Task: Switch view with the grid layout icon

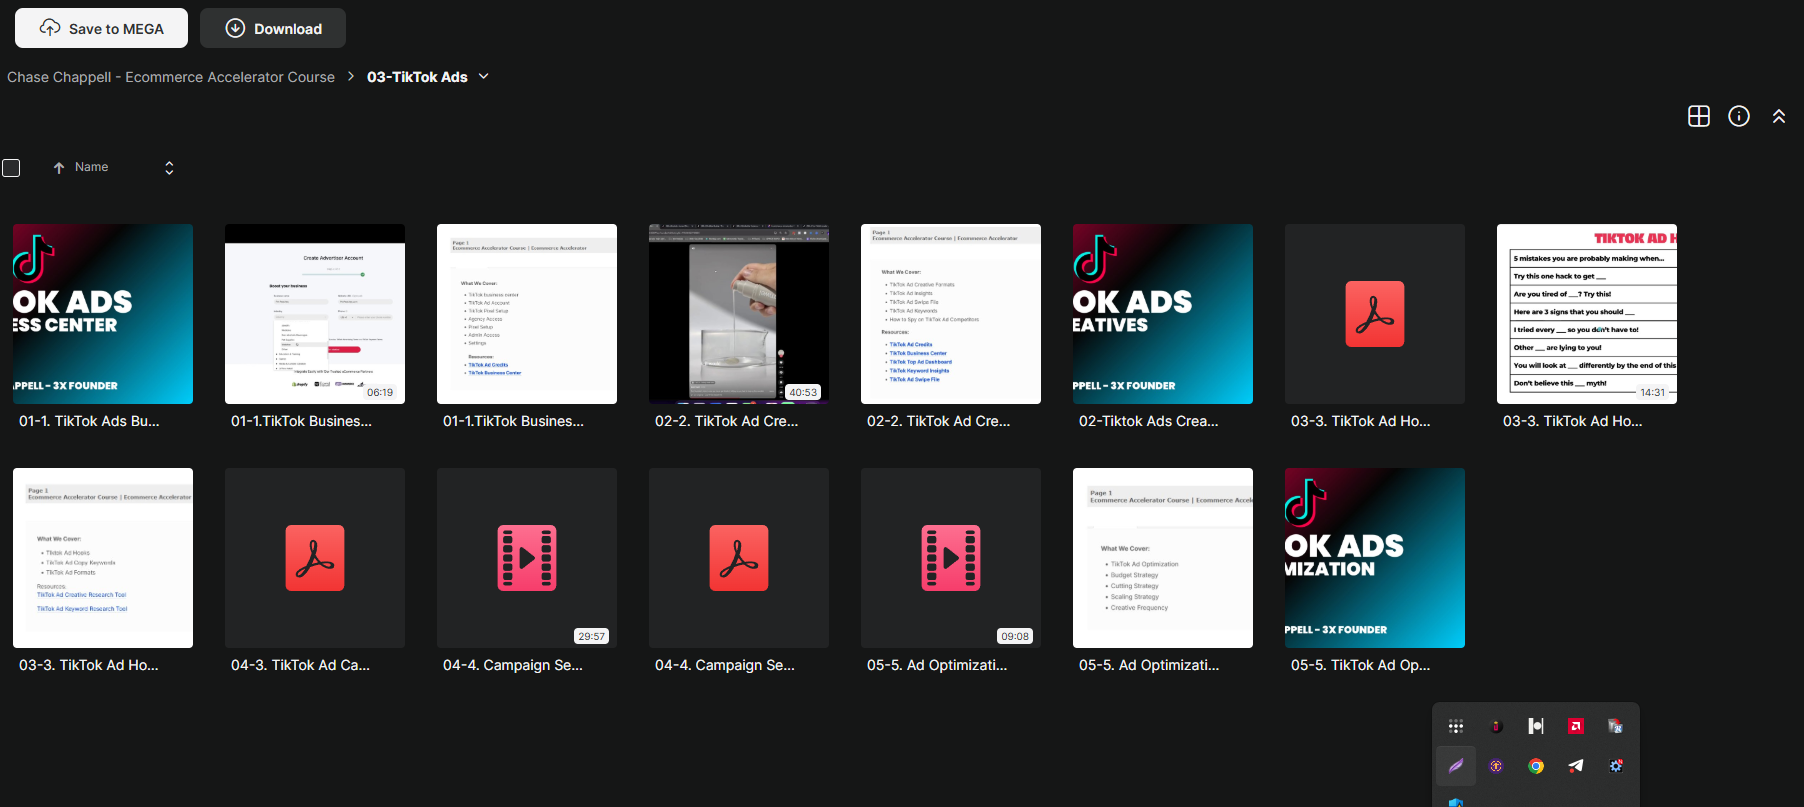Action: pos(1699,116)
